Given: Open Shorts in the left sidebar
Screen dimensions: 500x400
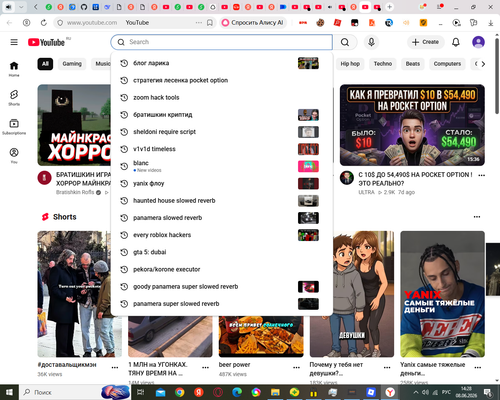Looking at the screenshot, I should (14, 98).
